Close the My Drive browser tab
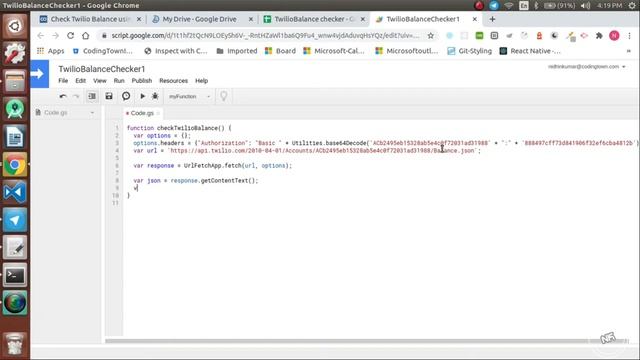The image size is (640, 360). click(x=251, y=19)
